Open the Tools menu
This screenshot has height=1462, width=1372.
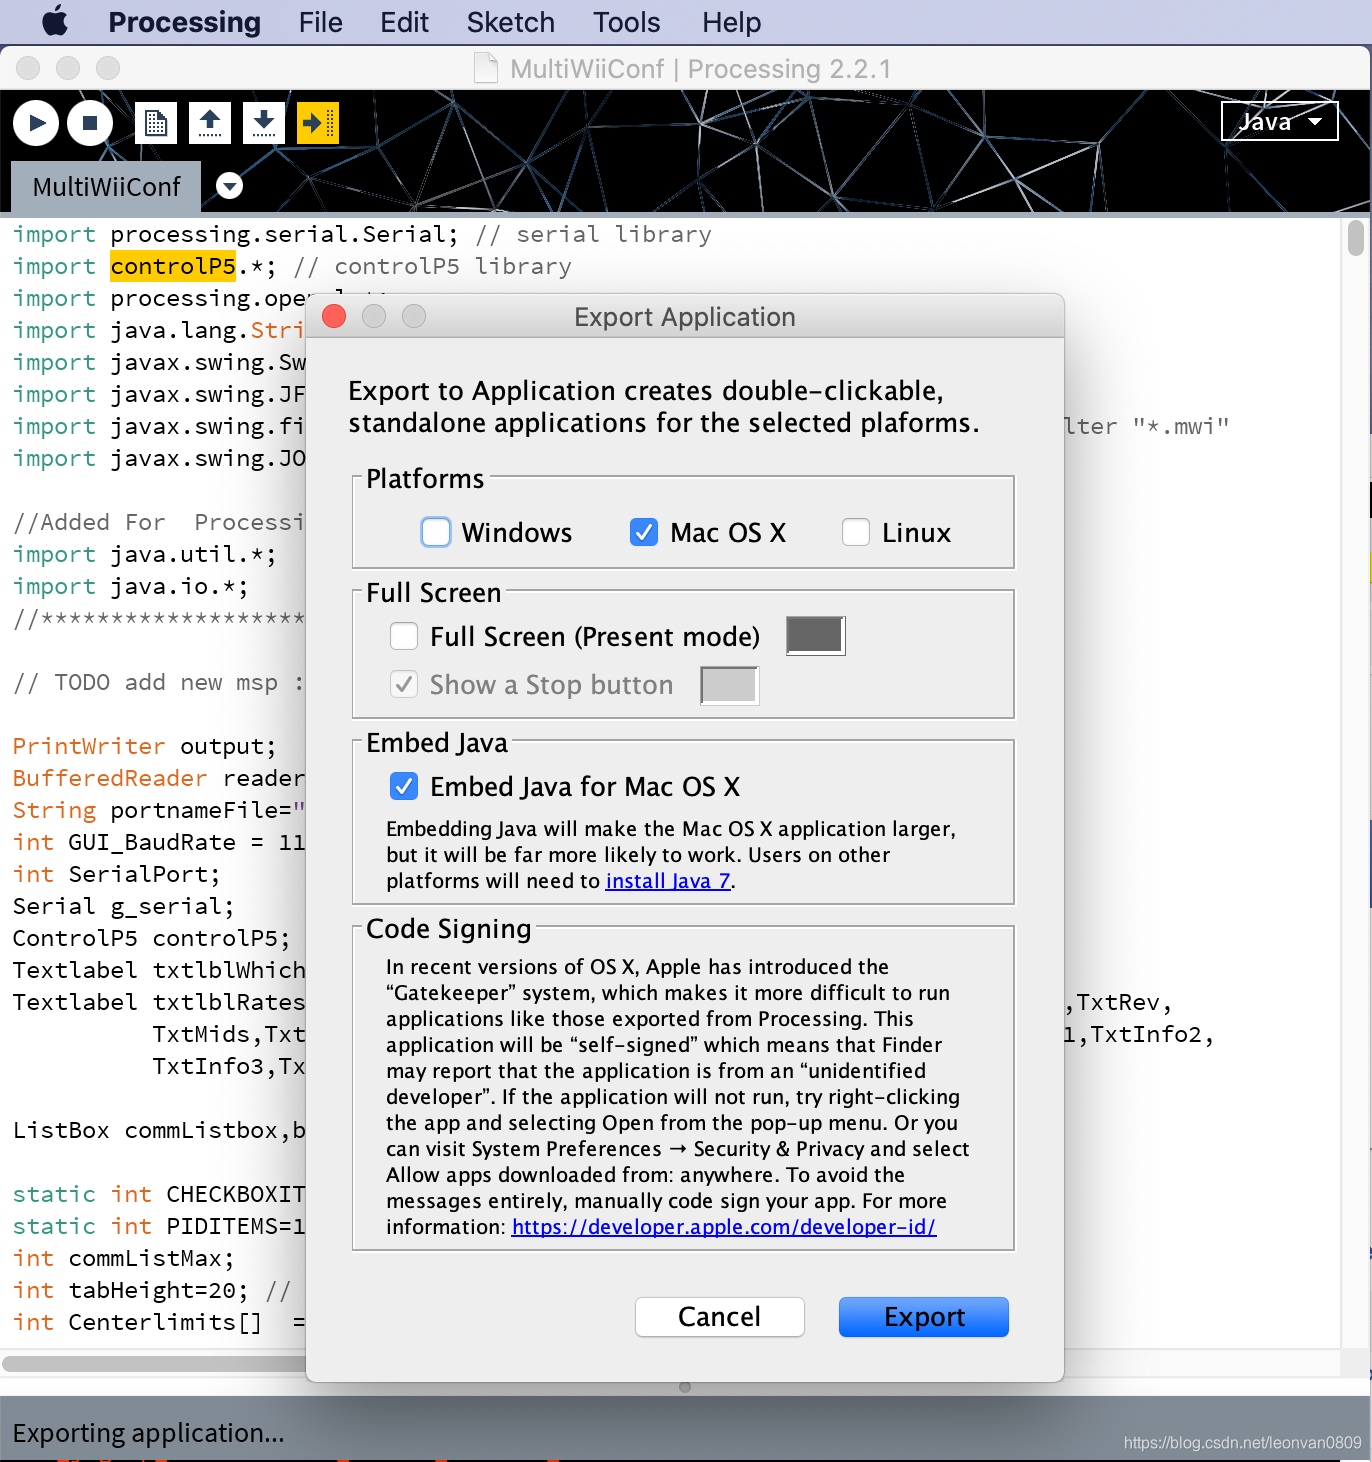click(626, 22)
